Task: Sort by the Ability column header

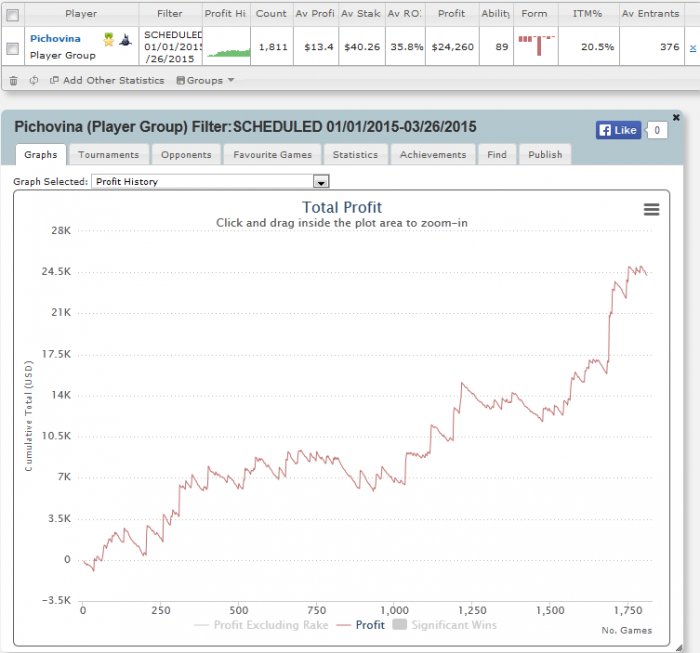Action: pos(496,14)
